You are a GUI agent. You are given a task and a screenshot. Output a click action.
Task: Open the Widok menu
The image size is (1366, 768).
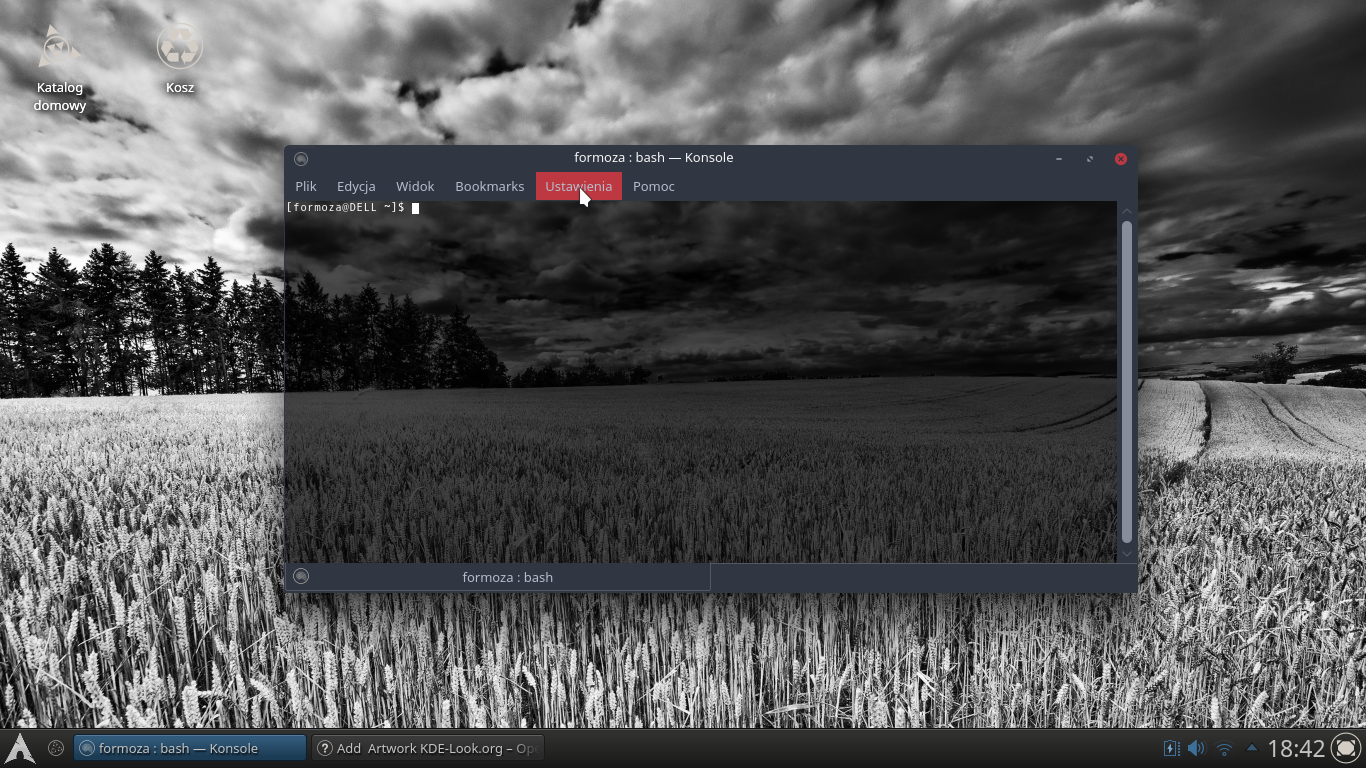click(x=415, y=186)
